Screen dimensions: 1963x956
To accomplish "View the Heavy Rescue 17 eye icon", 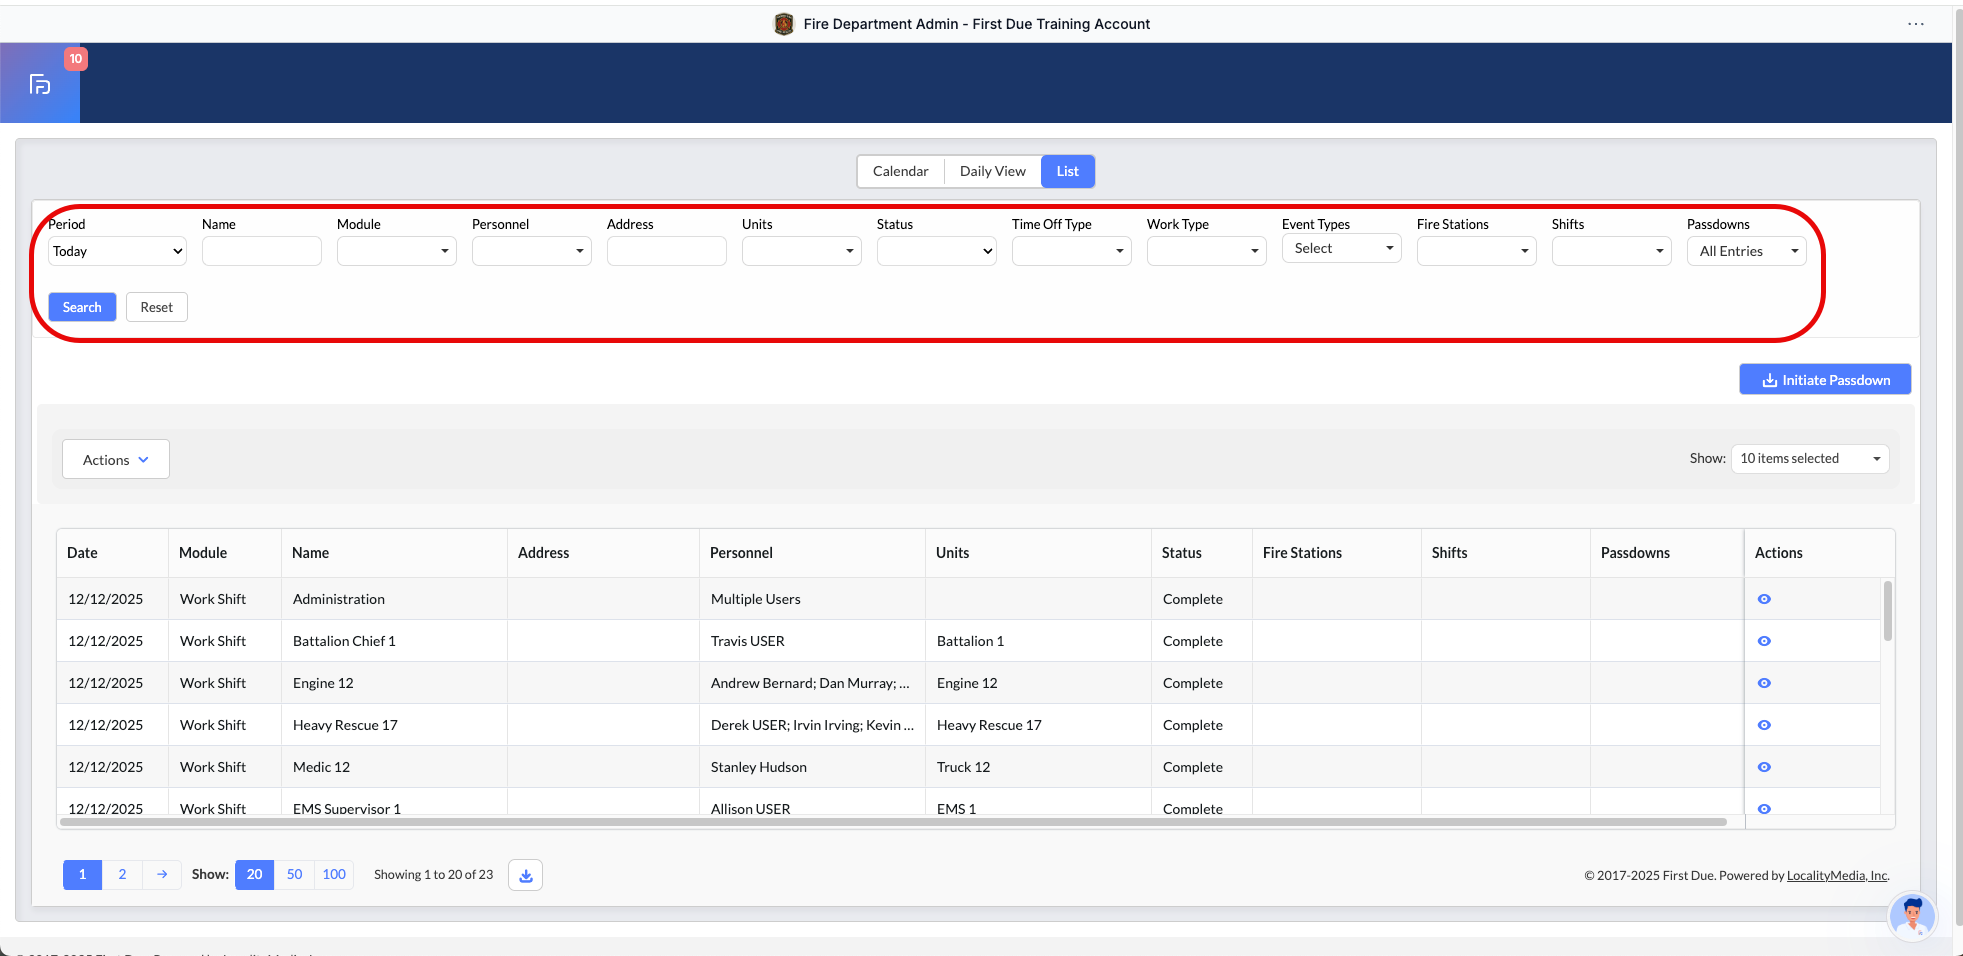I will pyautogui.click(x=1764, y=725).
